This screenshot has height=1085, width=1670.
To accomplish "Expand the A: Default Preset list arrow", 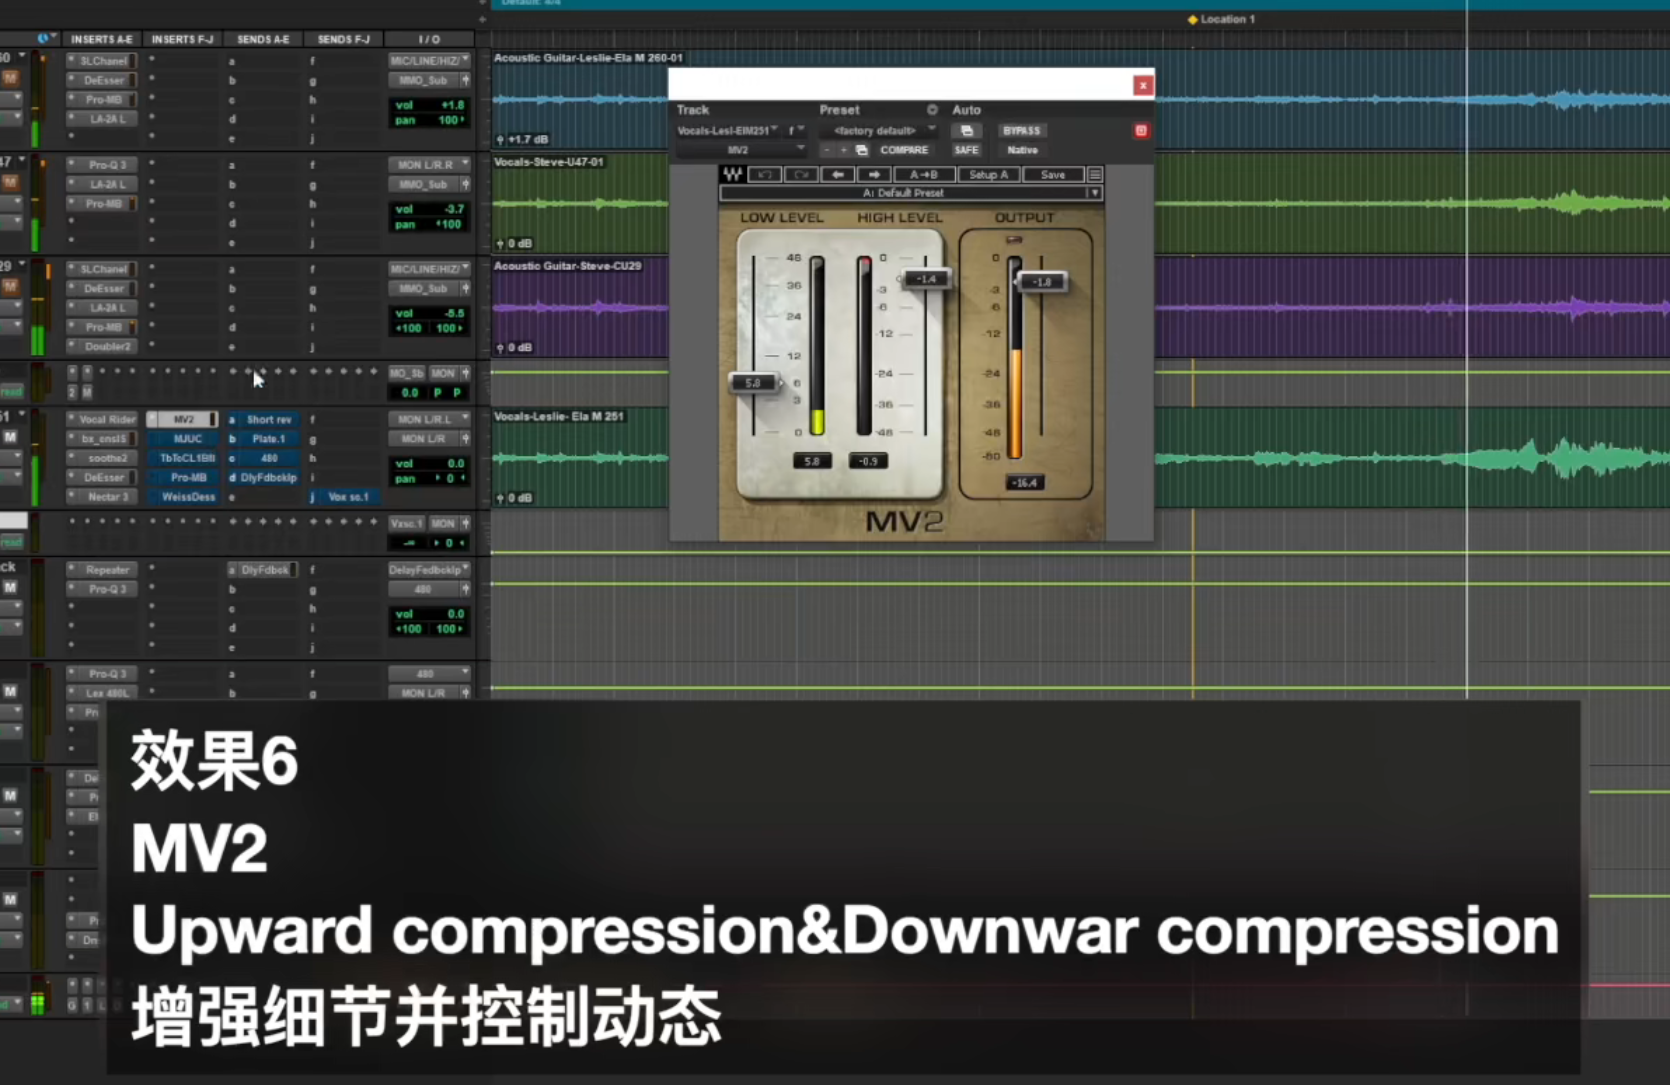I will [x=1095, y=193].
